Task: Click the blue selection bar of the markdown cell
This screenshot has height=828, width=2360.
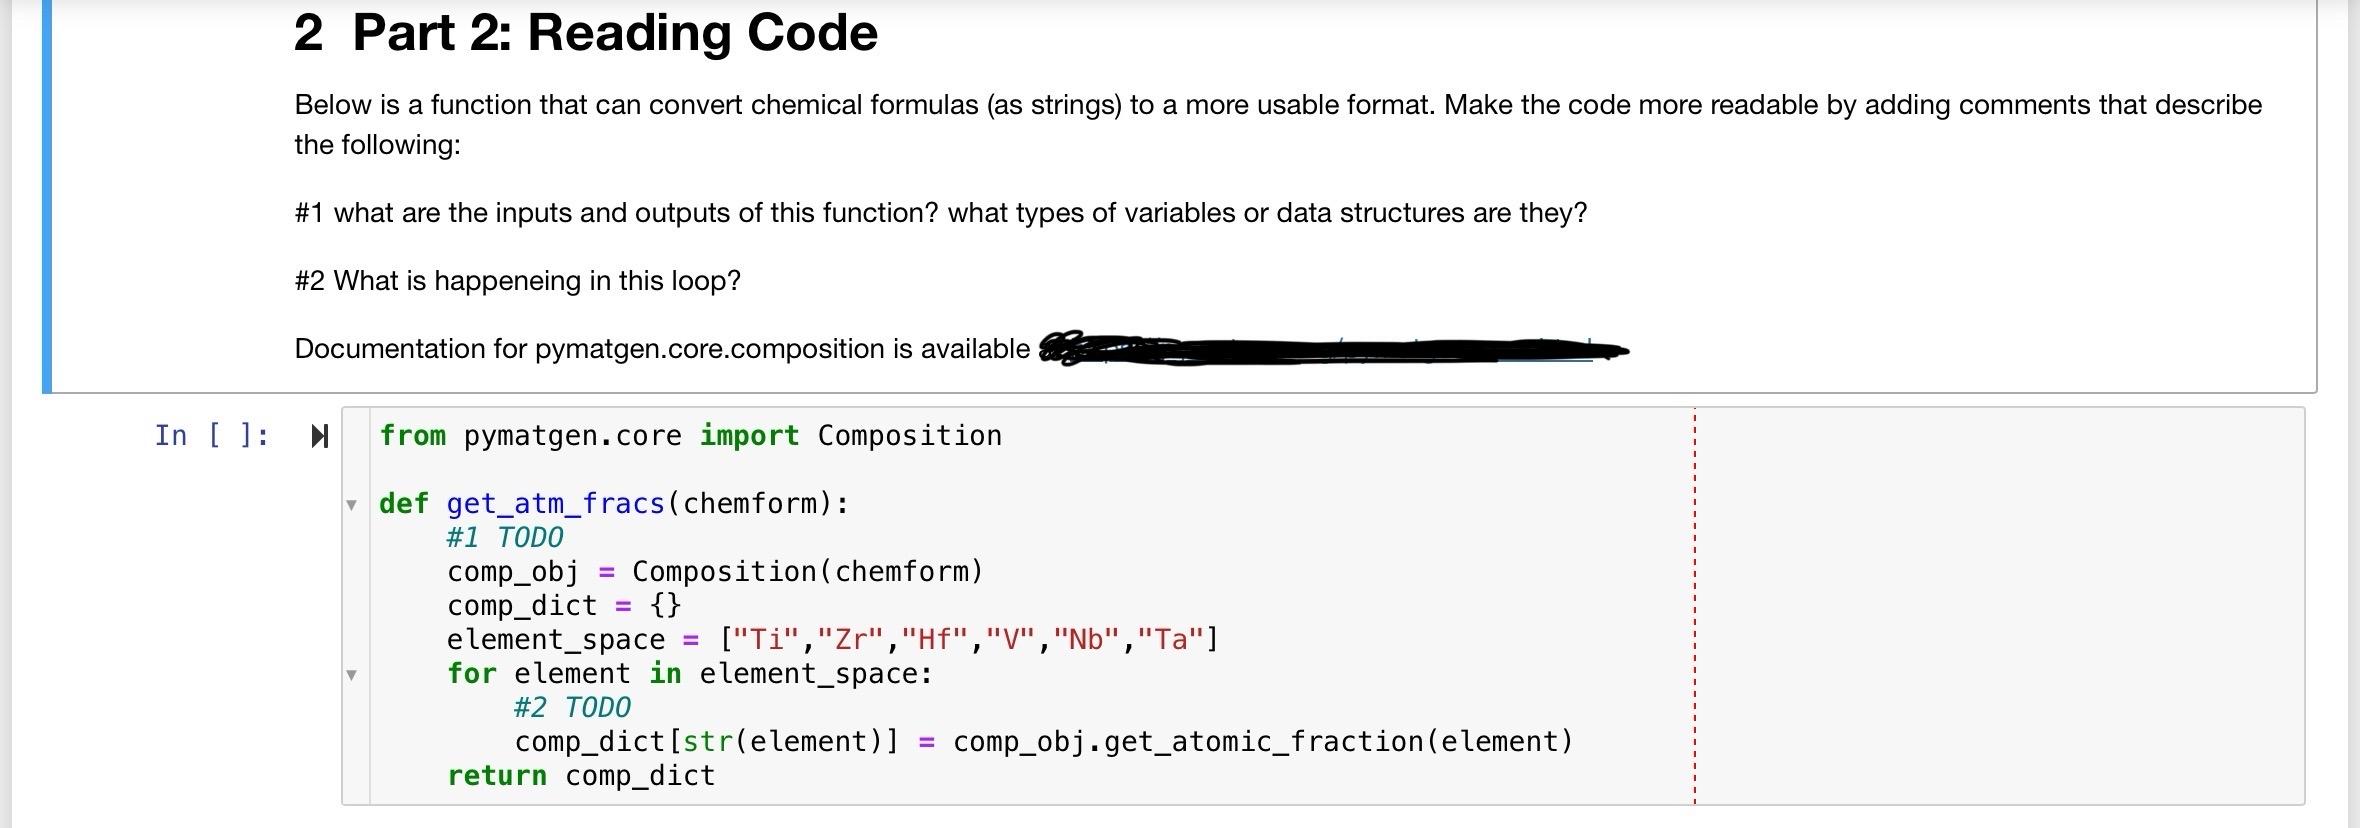Action: tap(44, 190)
